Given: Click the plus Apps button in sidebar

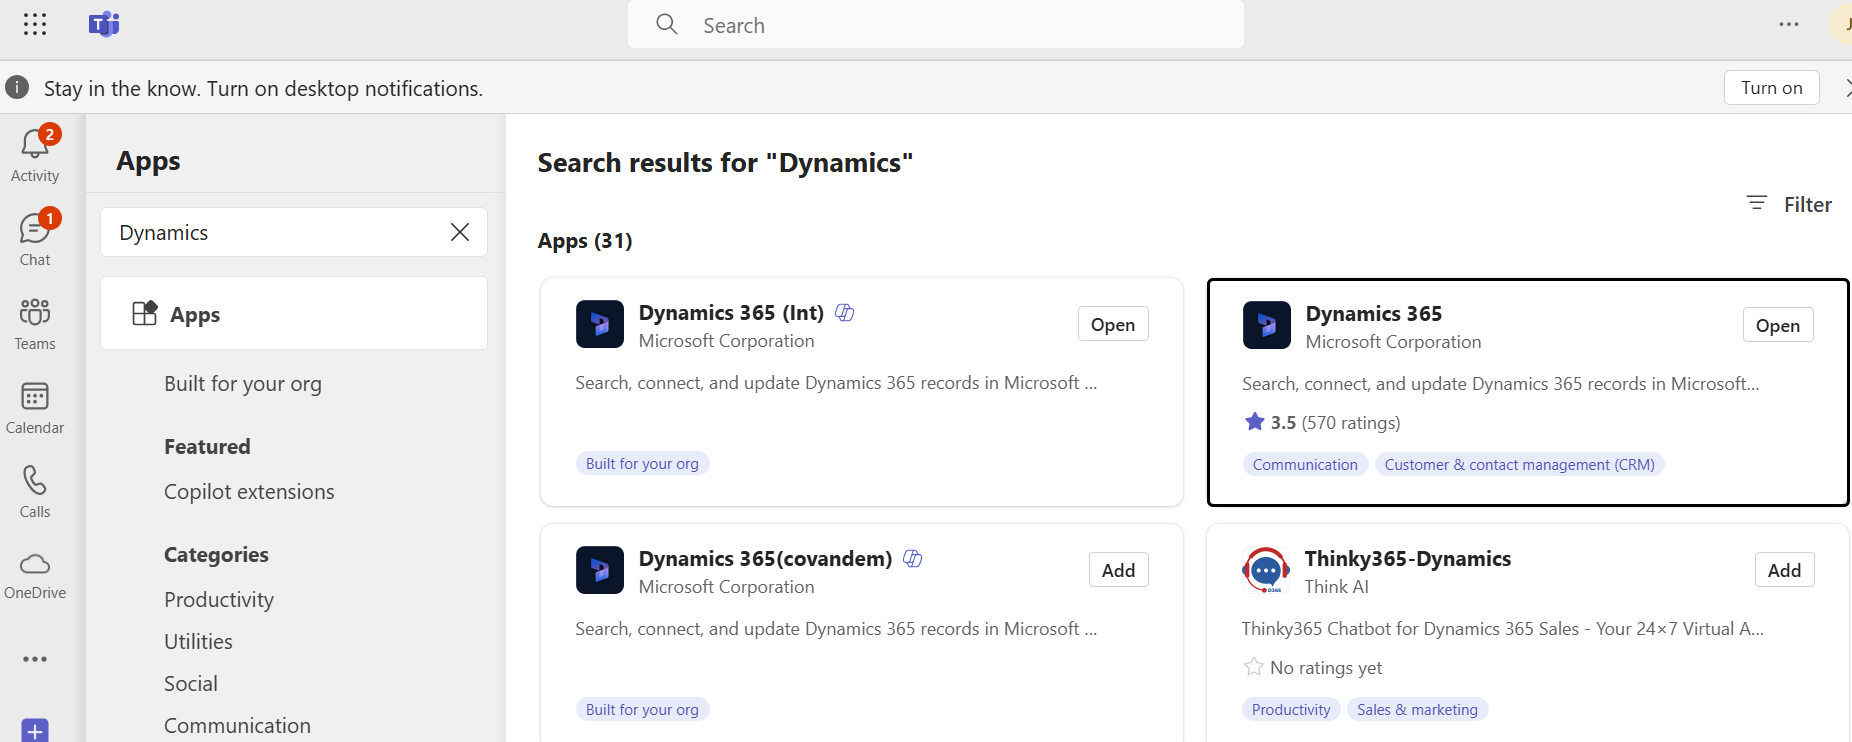Looking at the screenshot, I should 35,731.
